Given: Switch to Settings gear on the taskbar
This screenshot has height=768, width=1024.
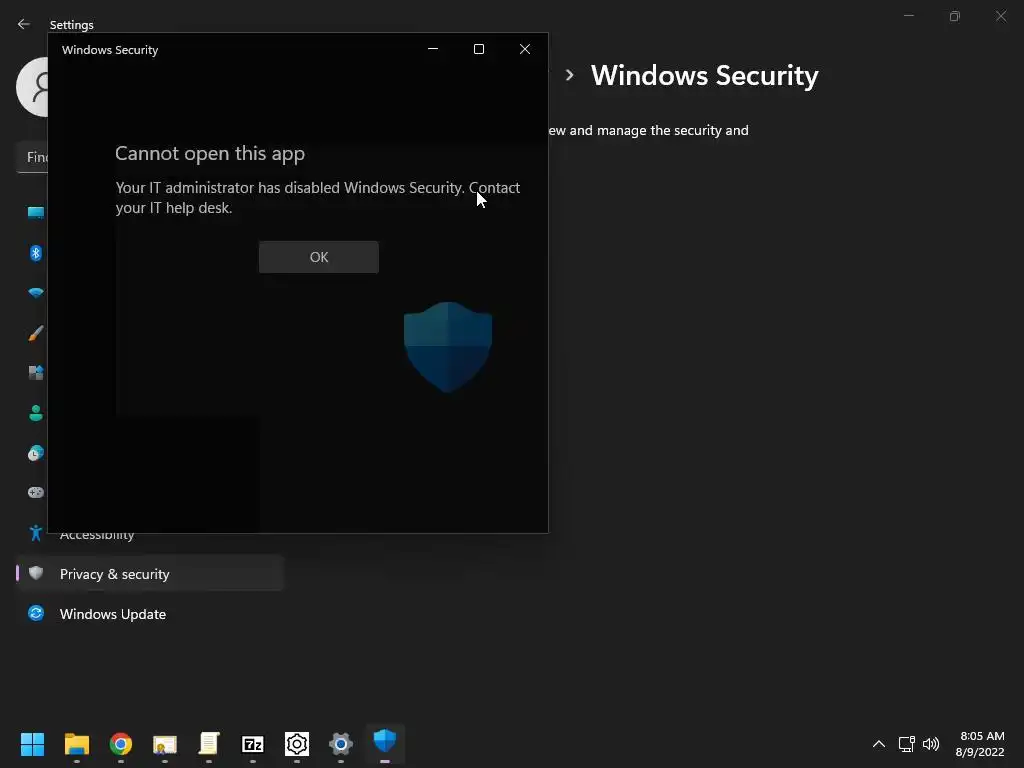Looking at the screenshot, I should coord(341,744).
